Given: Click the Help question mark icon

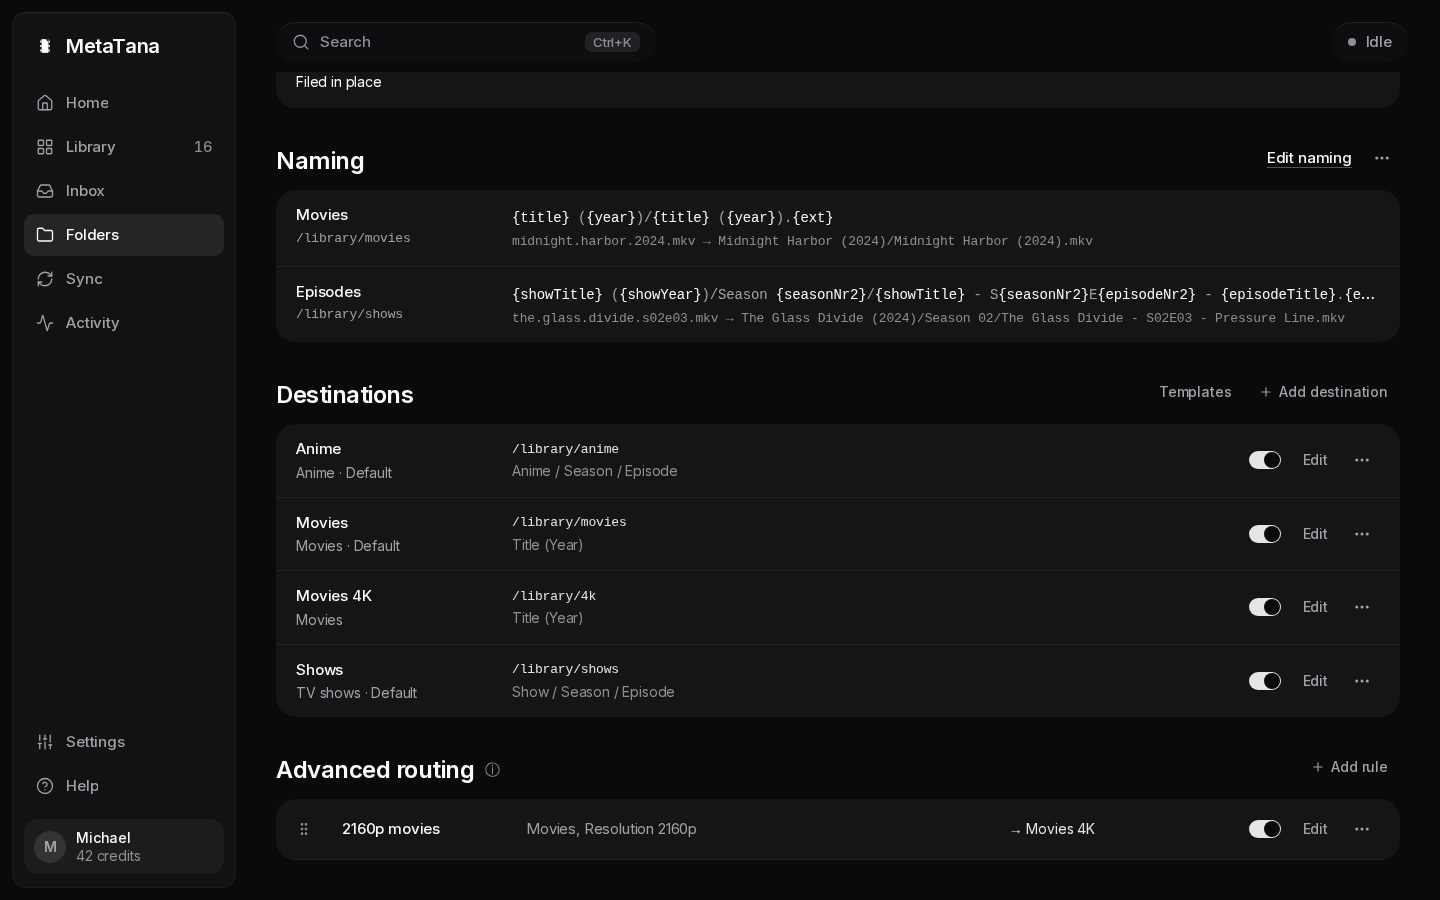Looking at the screenshot, I should tap(45, 786).
